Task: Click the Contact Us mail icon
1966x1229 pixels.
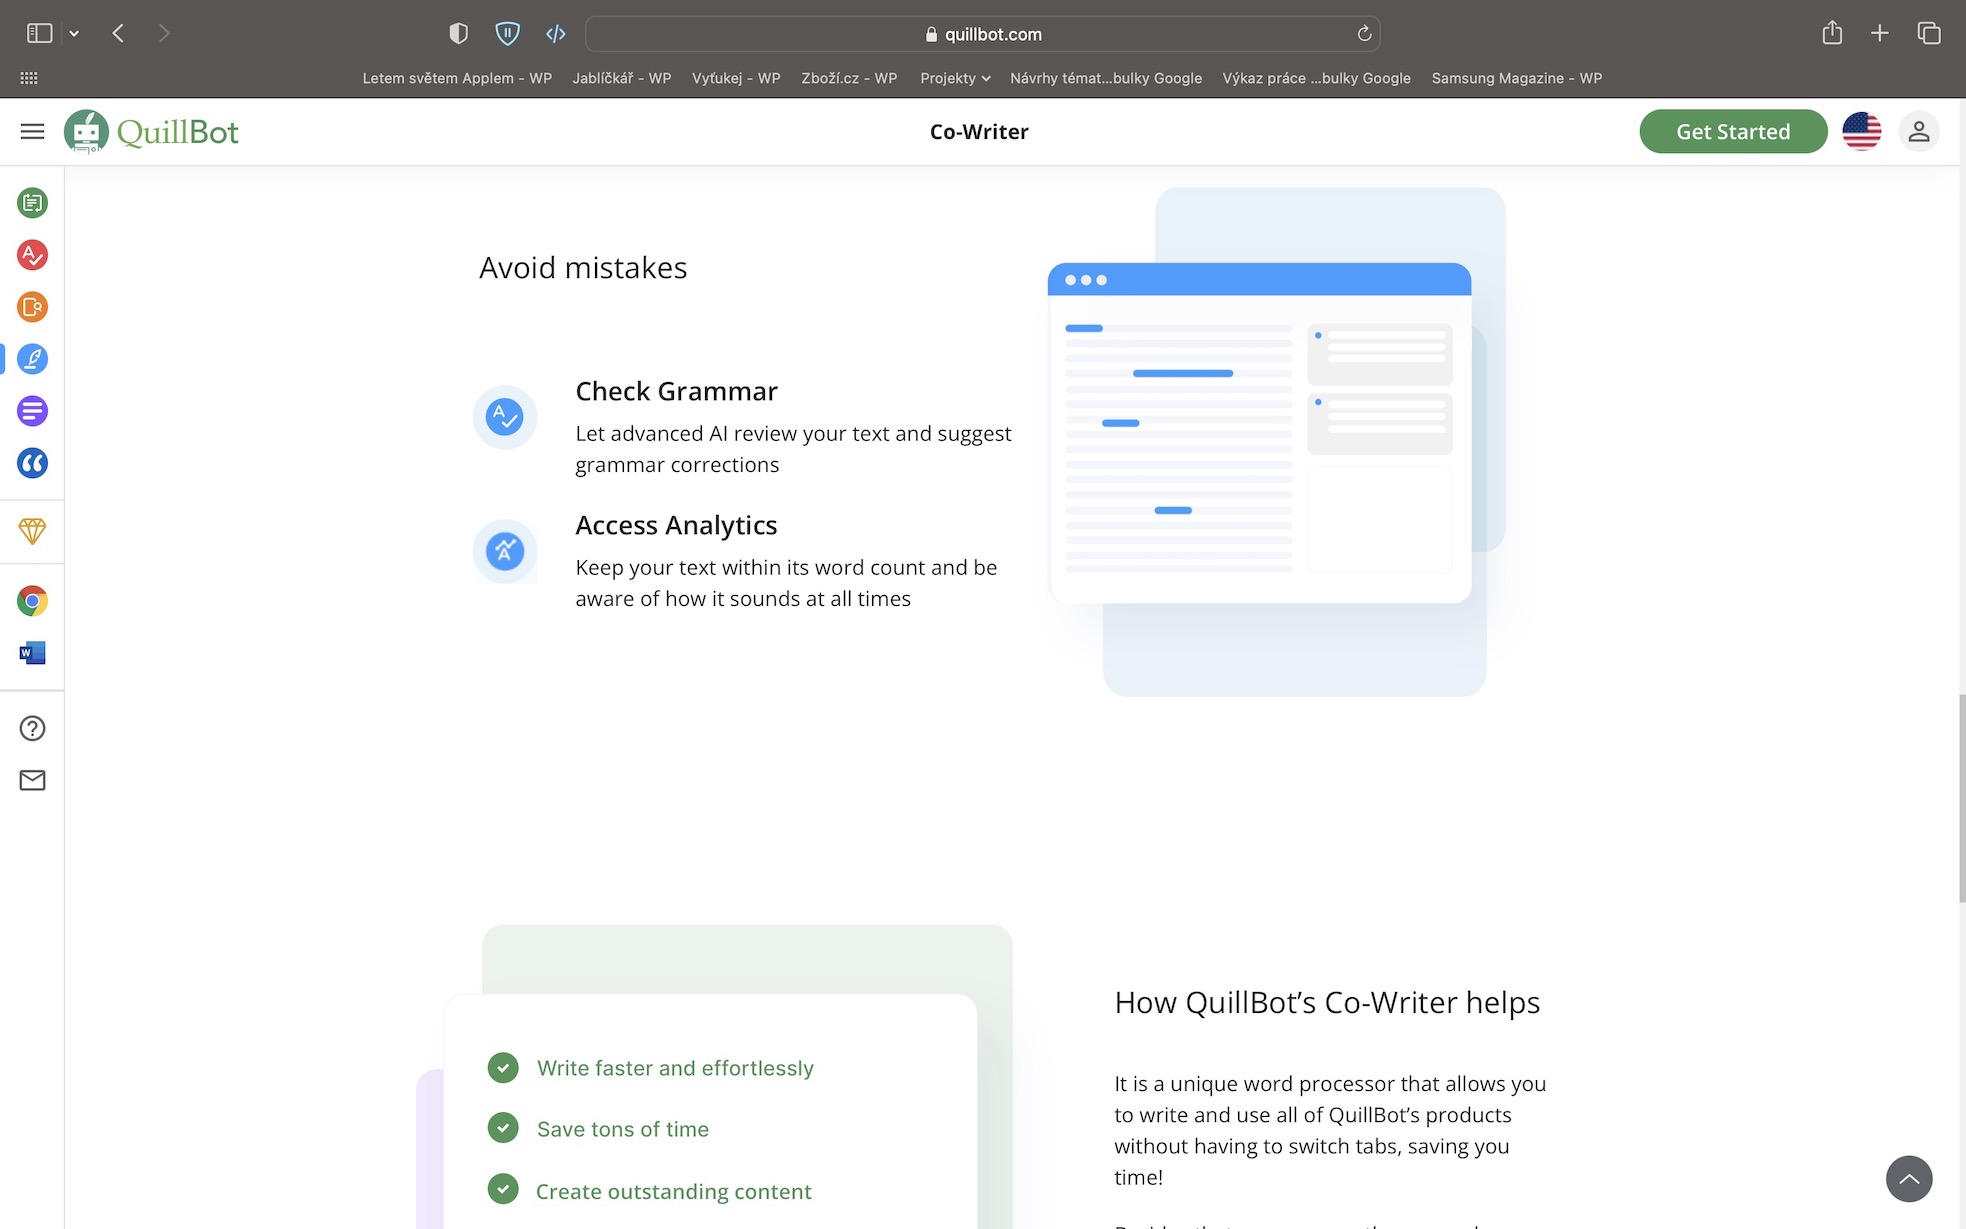Action: click(x=32, y=780)
